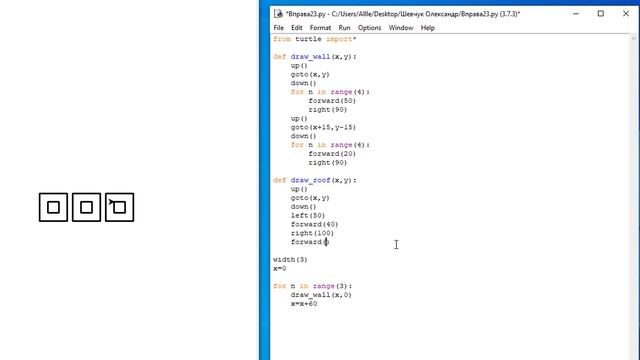This screenshot has height=360, width=640.
Task: Open the Help menu
Action: coord(427,28)
